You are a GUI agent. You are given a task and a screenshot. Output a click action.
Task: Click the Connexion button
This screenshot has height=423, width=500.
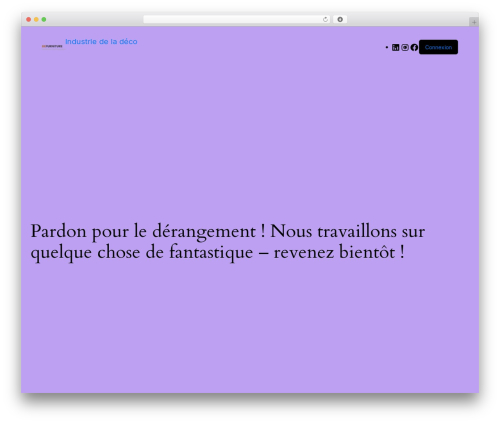coord(438,47)
